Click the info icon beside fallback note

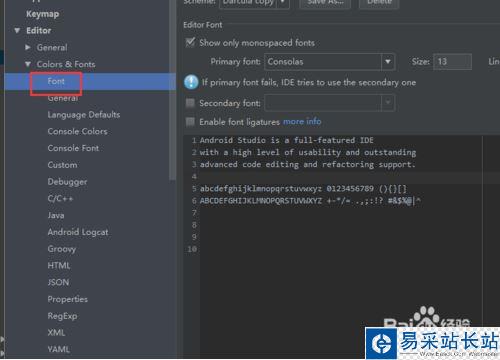(191, 82)
